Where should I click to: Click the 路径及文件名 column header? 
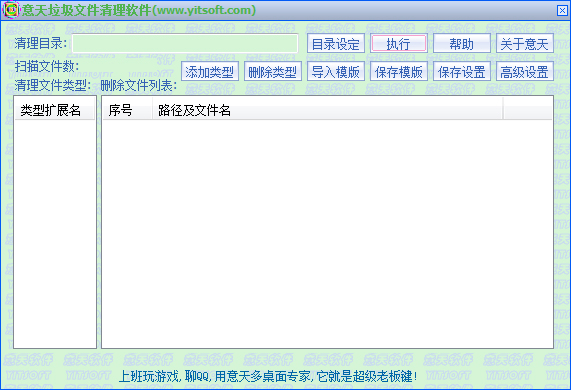(327, 110)
